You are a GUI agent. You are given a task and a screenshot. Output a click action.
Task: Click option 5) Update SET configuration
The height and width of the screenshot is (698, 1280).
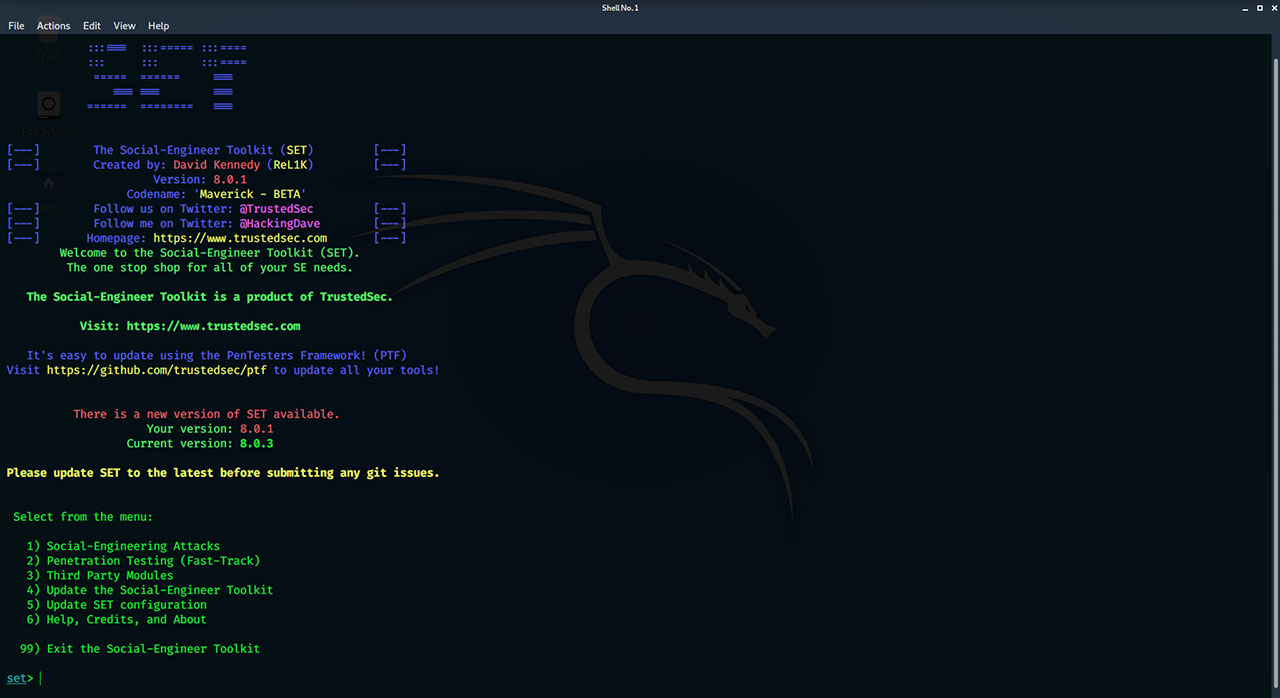coord(117,605)
